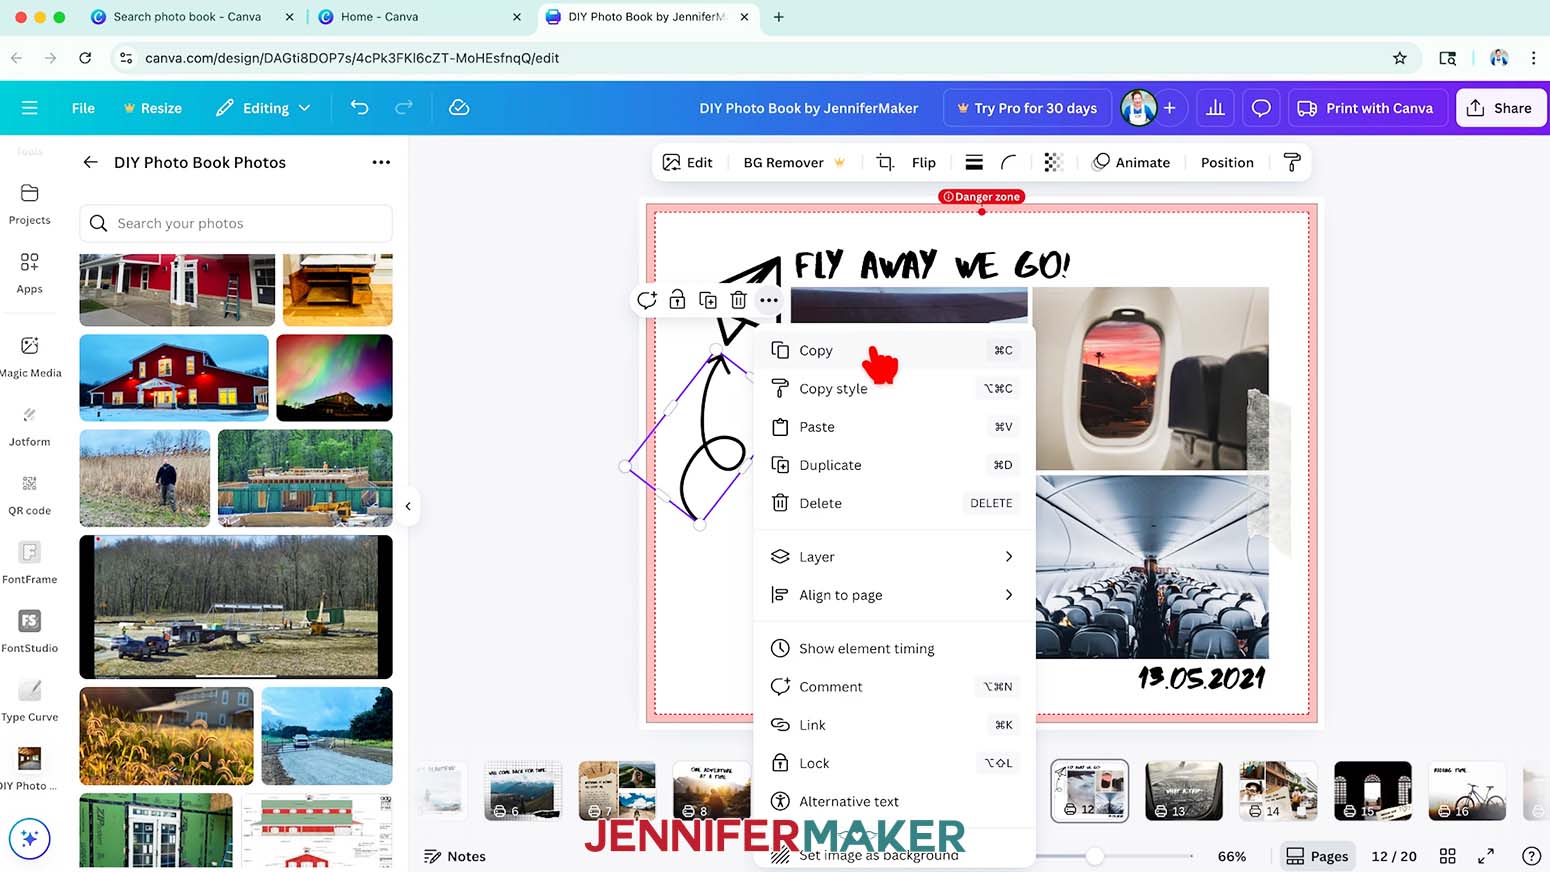
Task: Choose Duplicate from the context menu
Action: [x=893, y=465]
